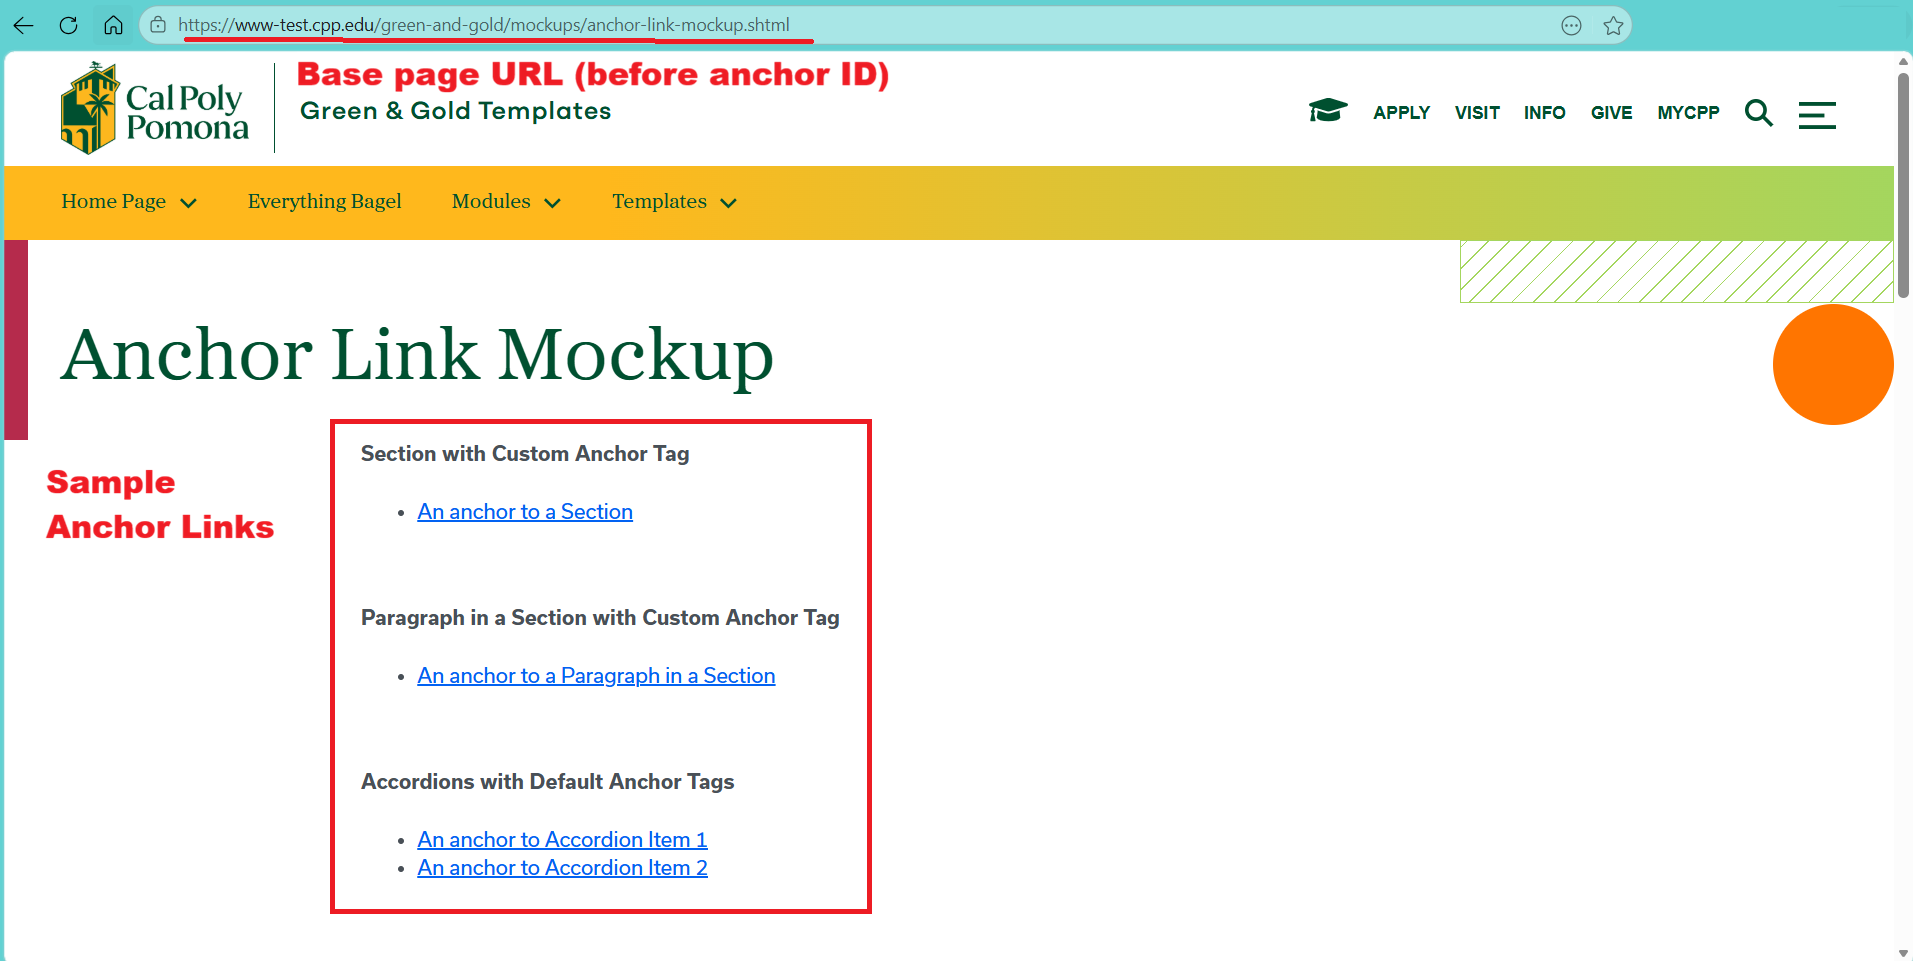This screenshot has height=961, width=1913.
Task: Click the URL address bar field
Action: pos(860,25)
